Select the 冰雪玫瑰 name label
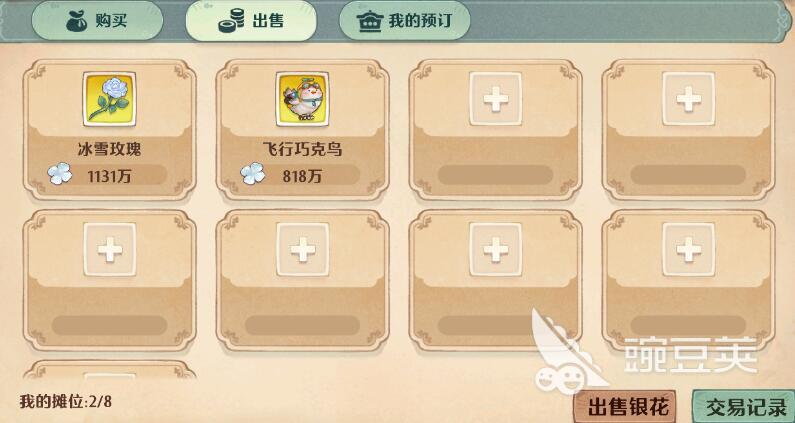The image size is (795, 423). 110,149
